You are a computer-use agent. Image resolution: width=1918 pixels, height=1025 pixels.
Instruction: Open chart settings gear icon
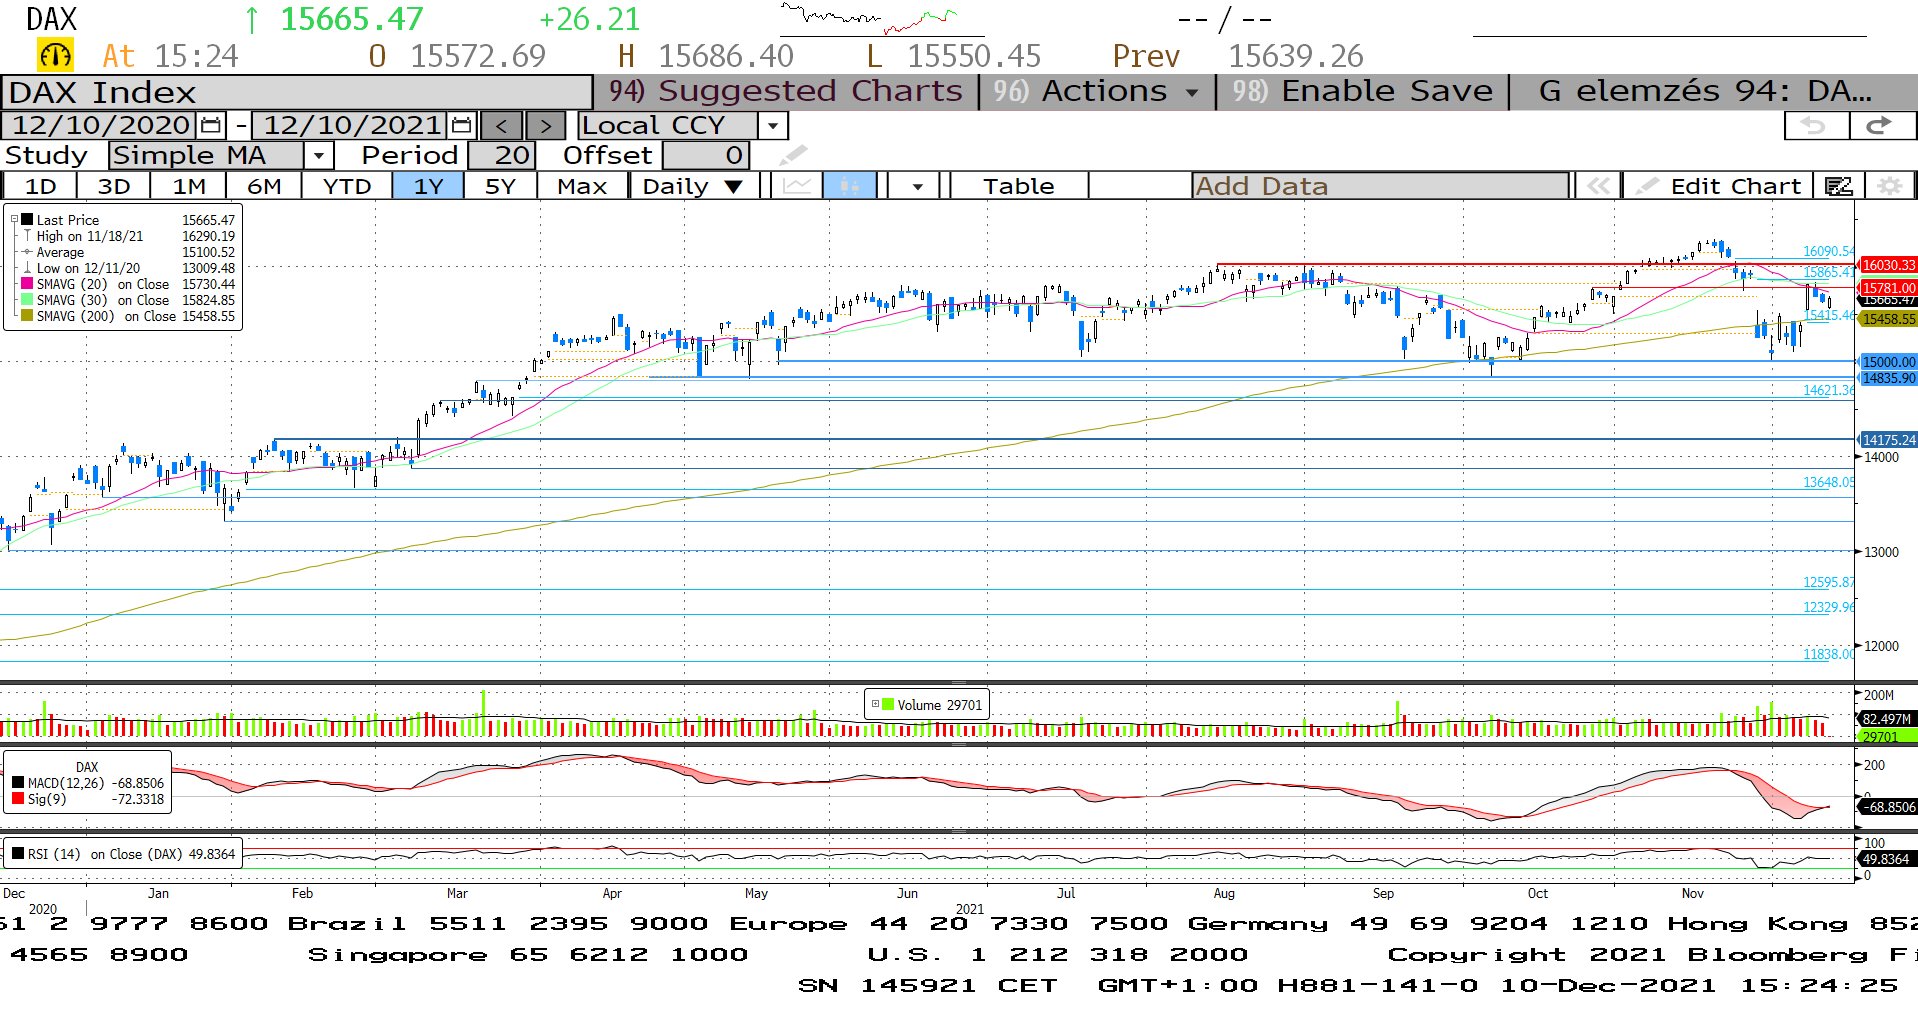1889,186
